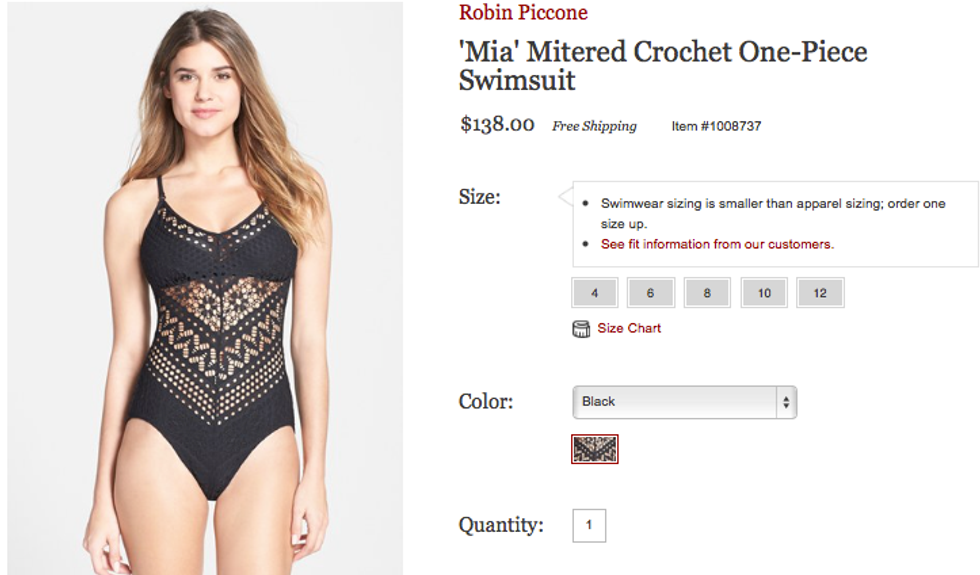Select the black crochet color swatch
This screenshot has width=980, height=575.
[595, 449]
